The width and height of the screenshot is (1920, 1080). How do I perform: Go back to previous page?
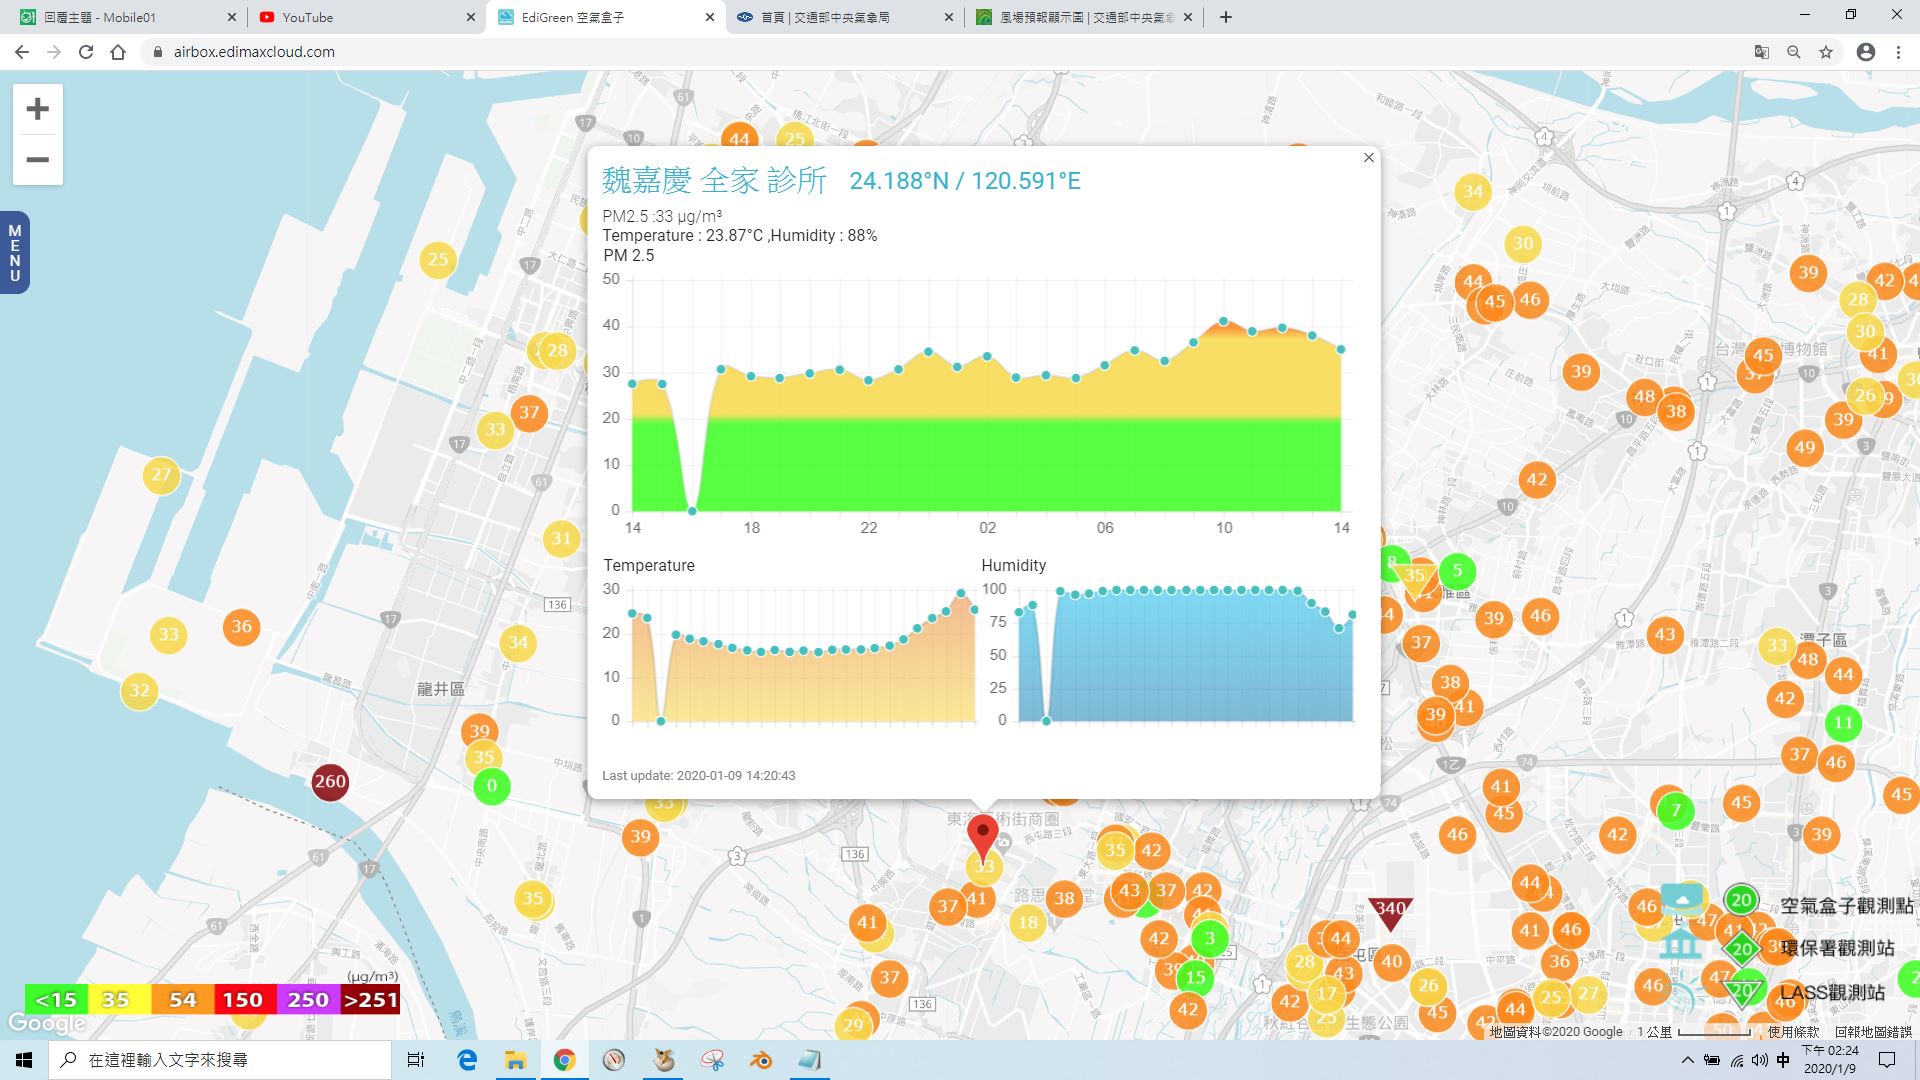22,52
